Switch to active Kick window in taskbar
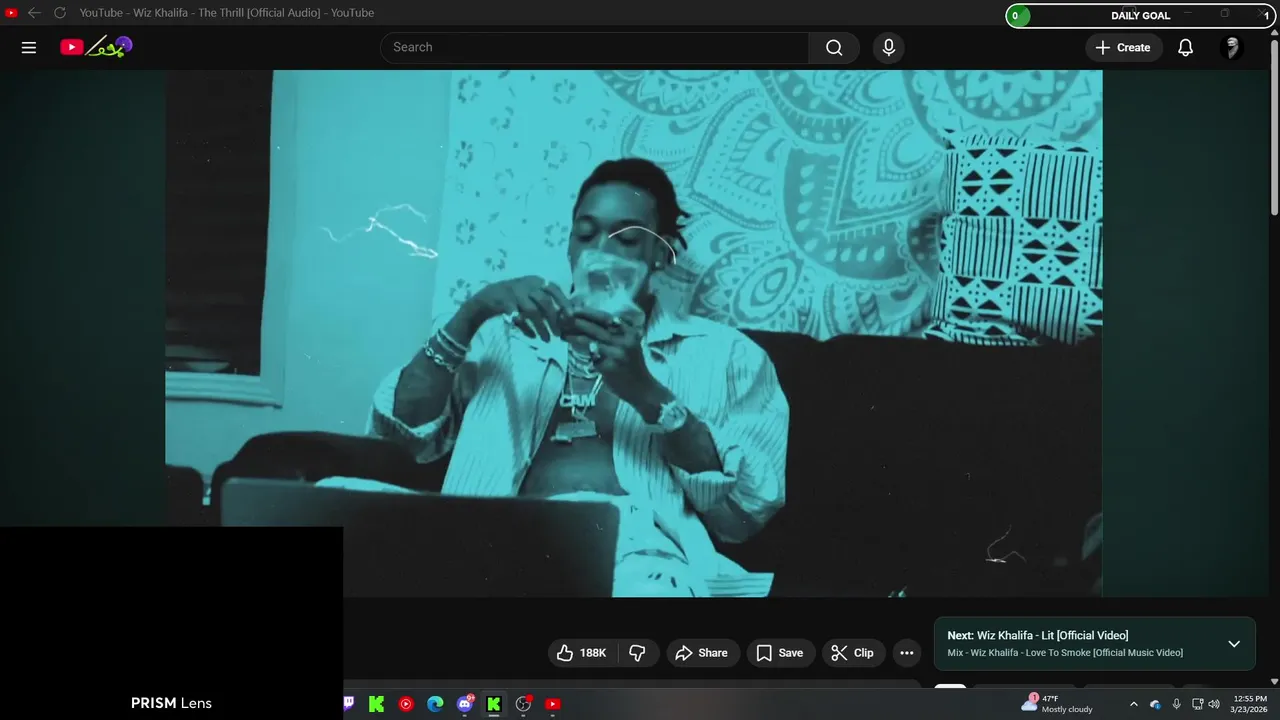The image size is (1280, 720). [x=493, y=704]
